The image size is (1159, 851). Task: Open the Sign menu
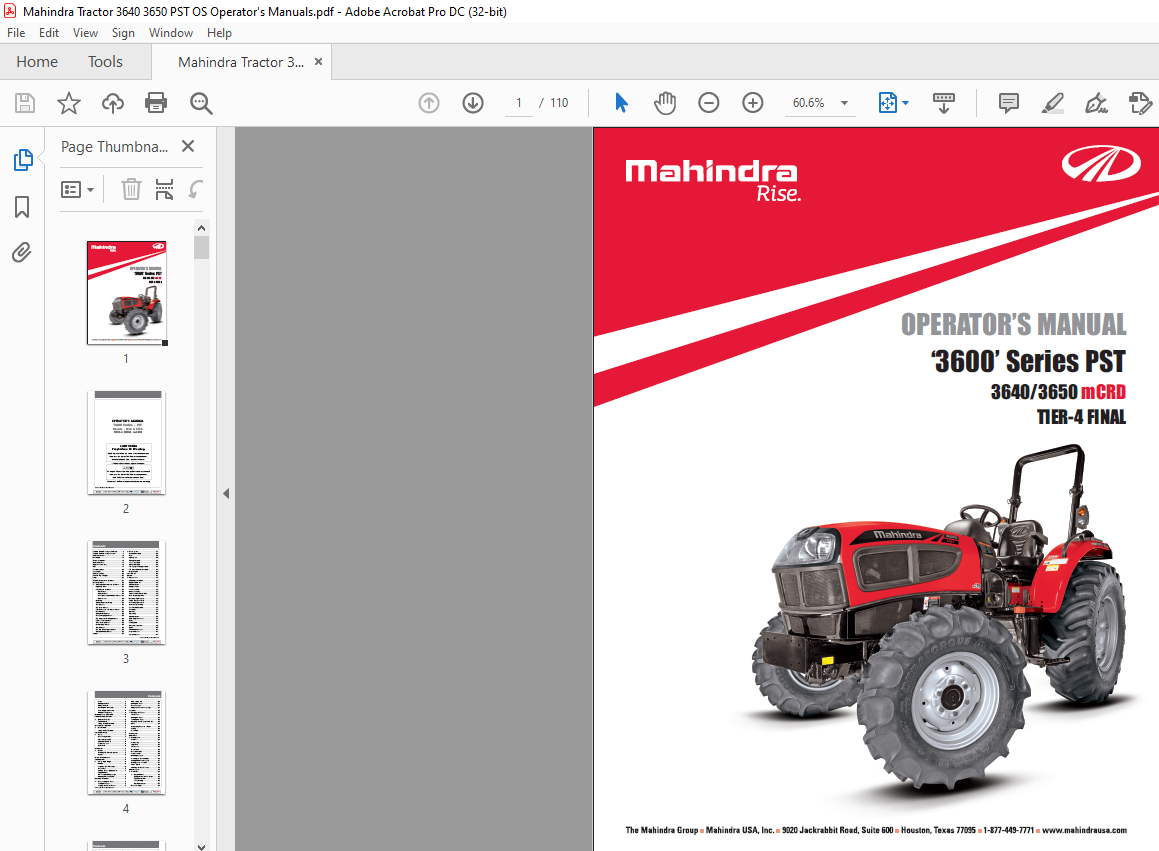123,33
